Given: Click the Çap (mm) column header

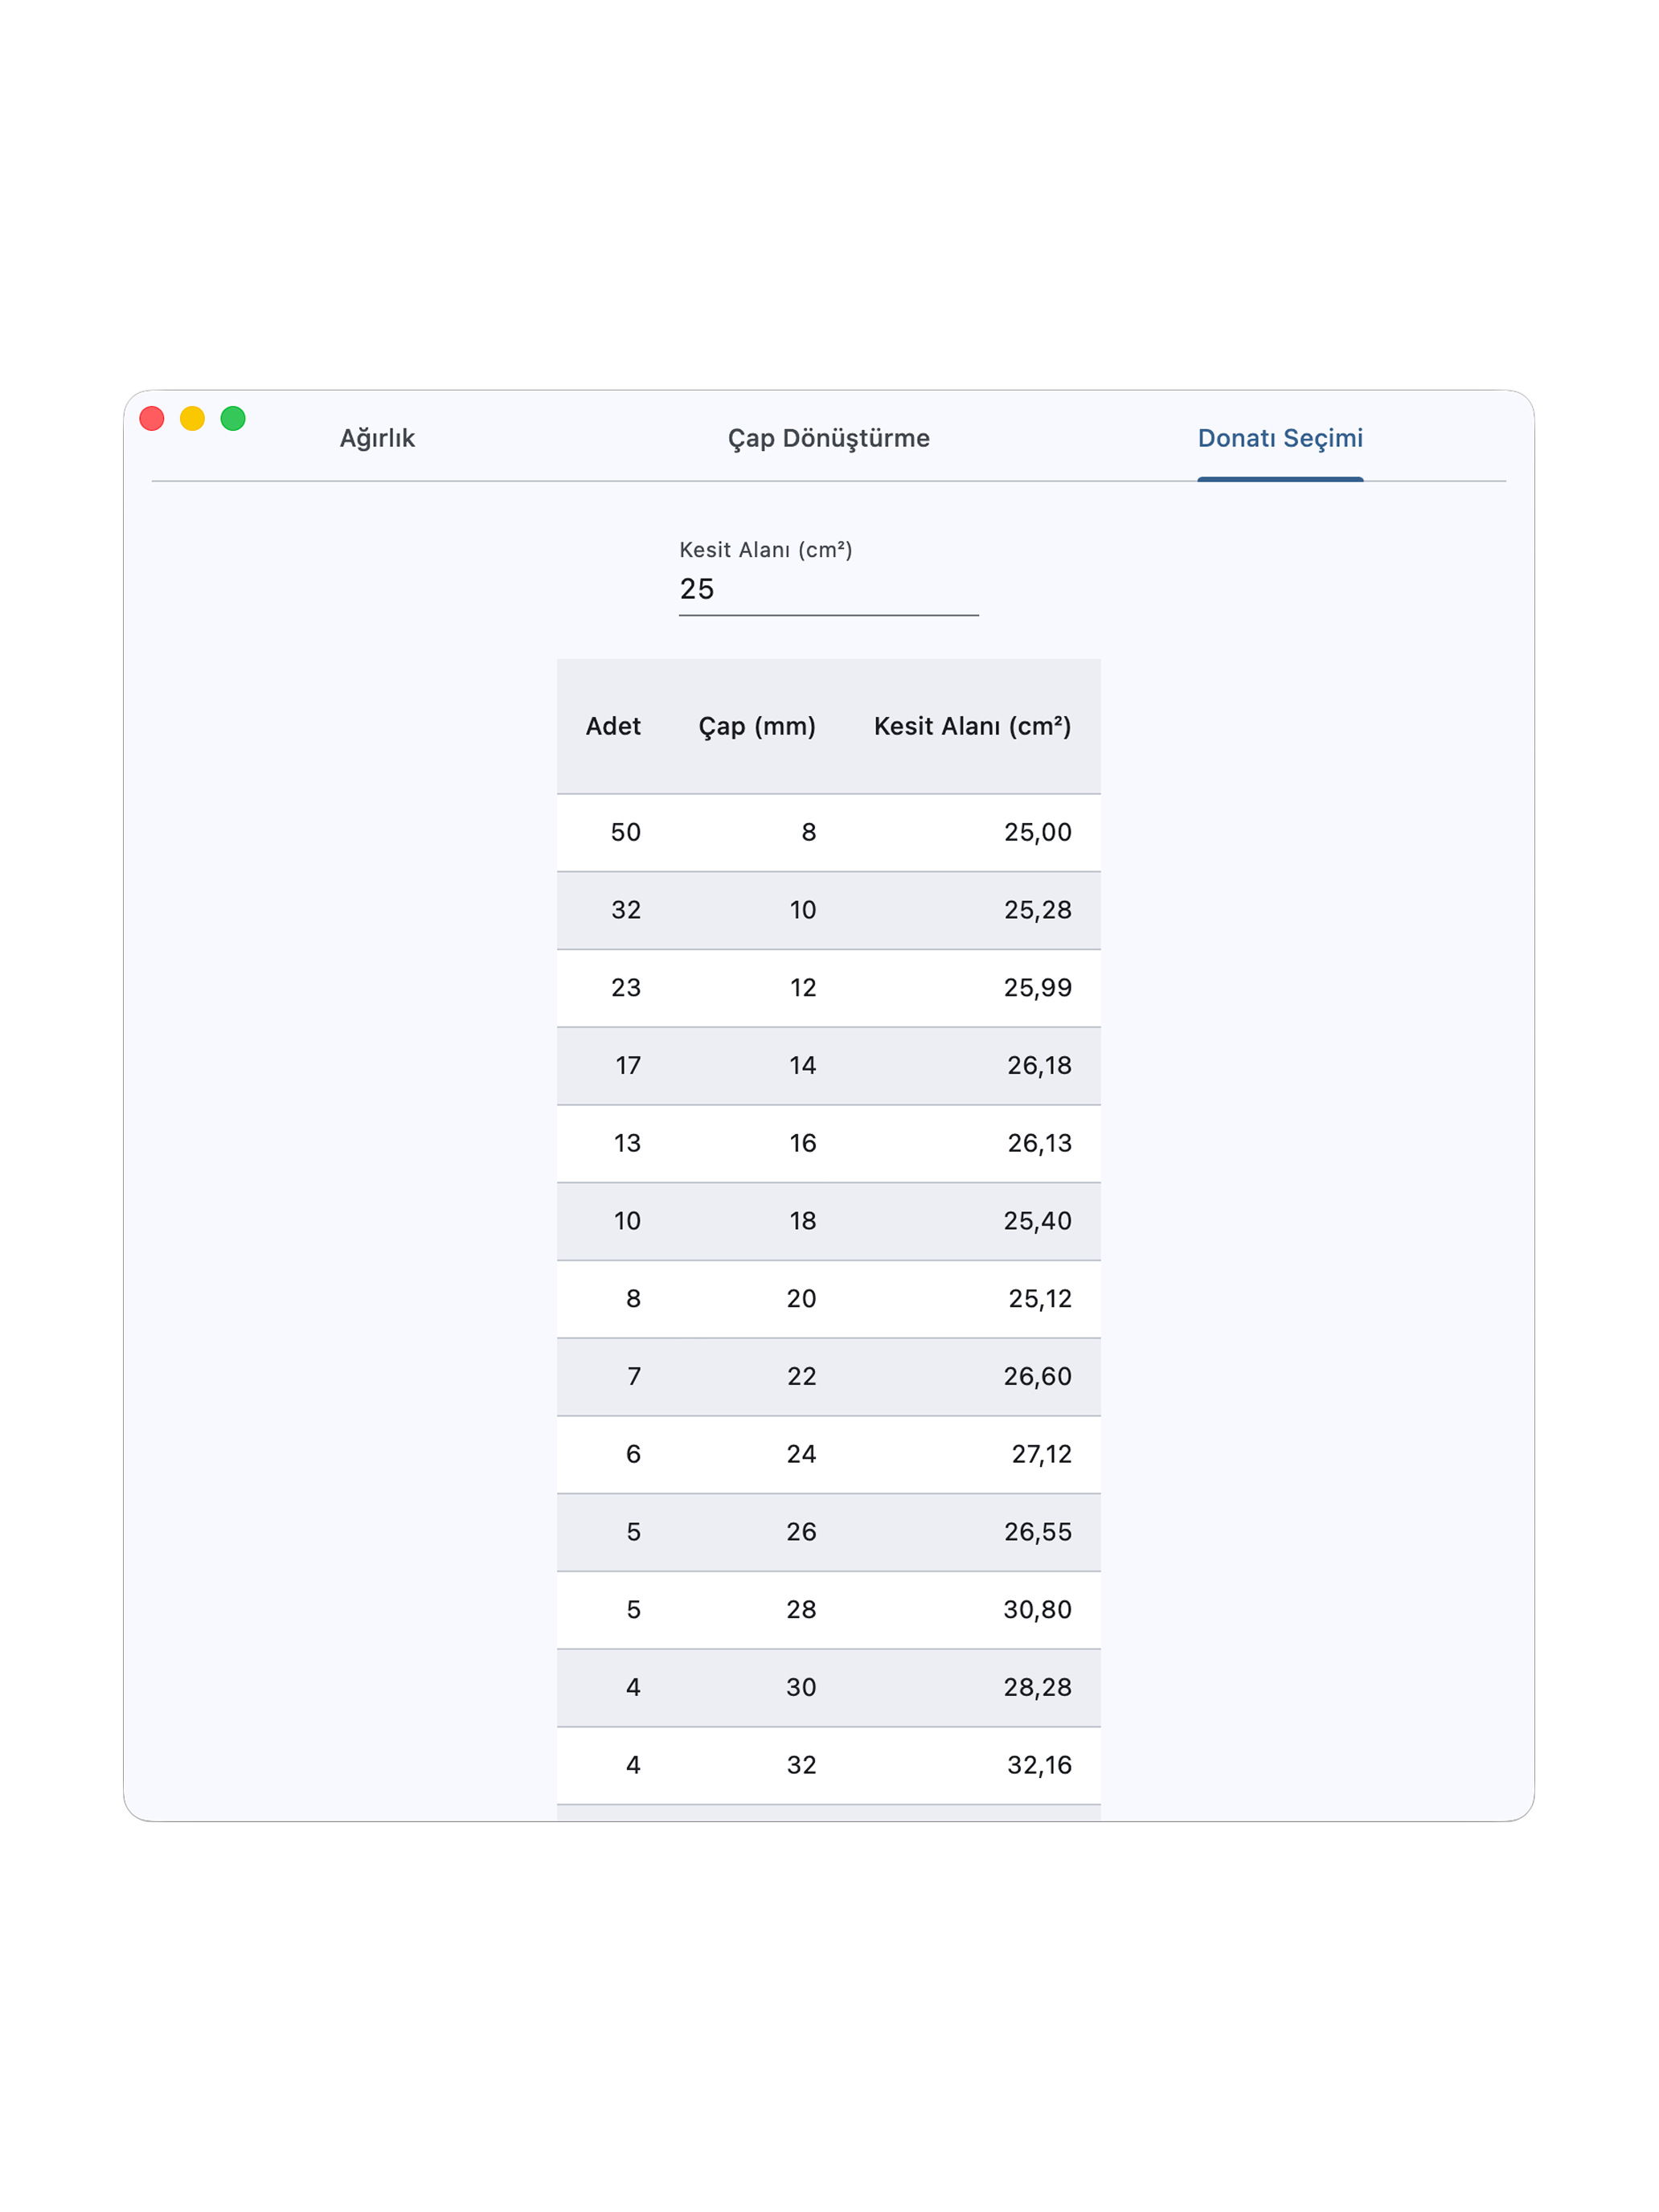Looking at the screenshot, I should click(x=757, y=726).
